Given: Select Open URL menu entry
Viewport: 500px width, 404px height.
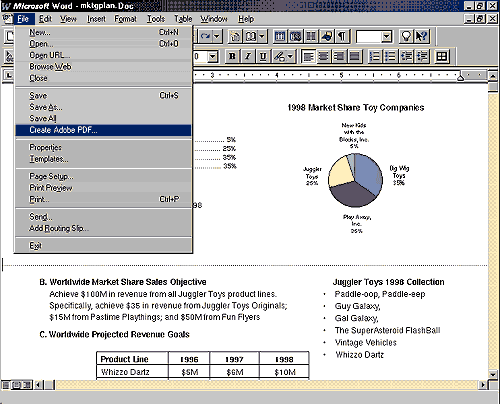Looking at the screenshot, I should point(103,55).
